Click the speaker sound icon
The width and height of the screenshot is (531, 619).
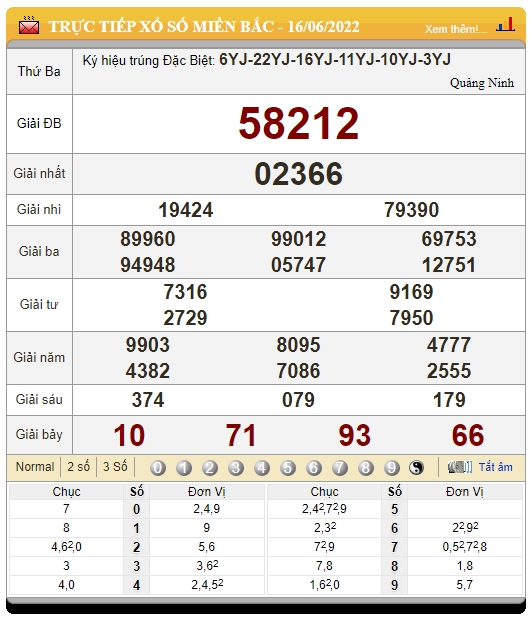460,467
